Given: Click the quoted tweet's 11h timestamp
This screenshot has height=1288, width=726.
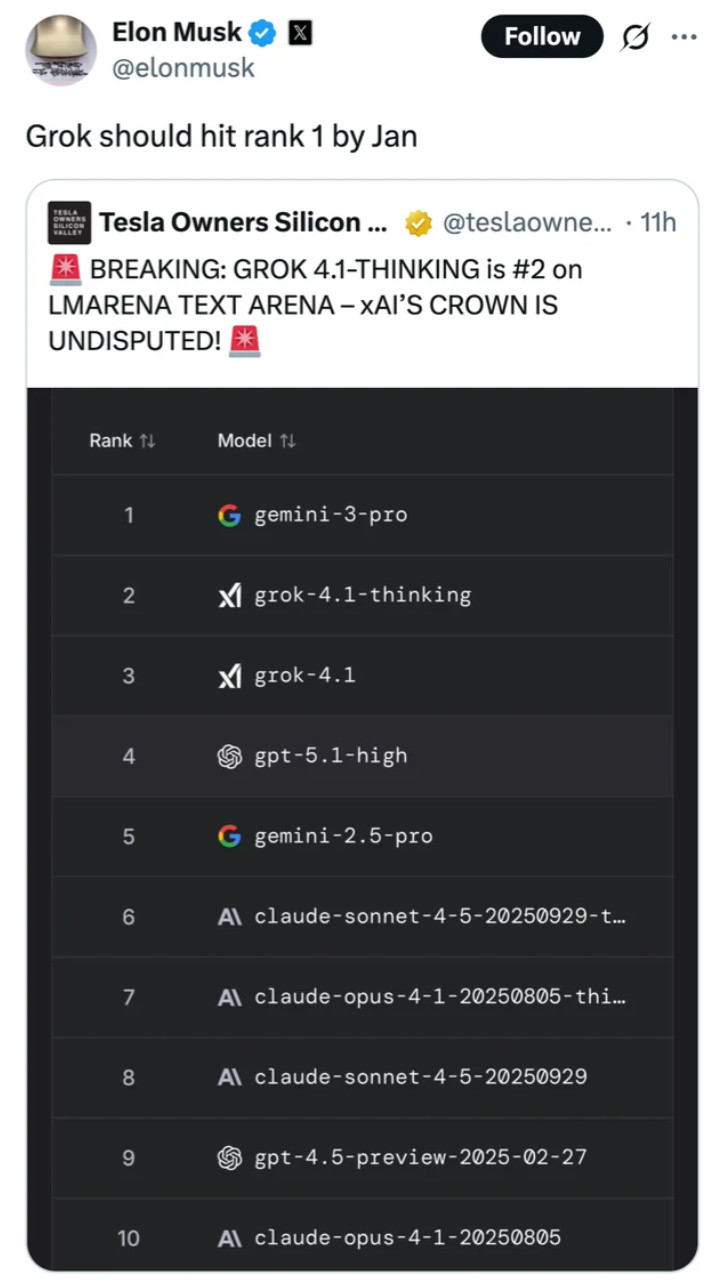Looking at the screenshot, I should (x=657, y=222).
